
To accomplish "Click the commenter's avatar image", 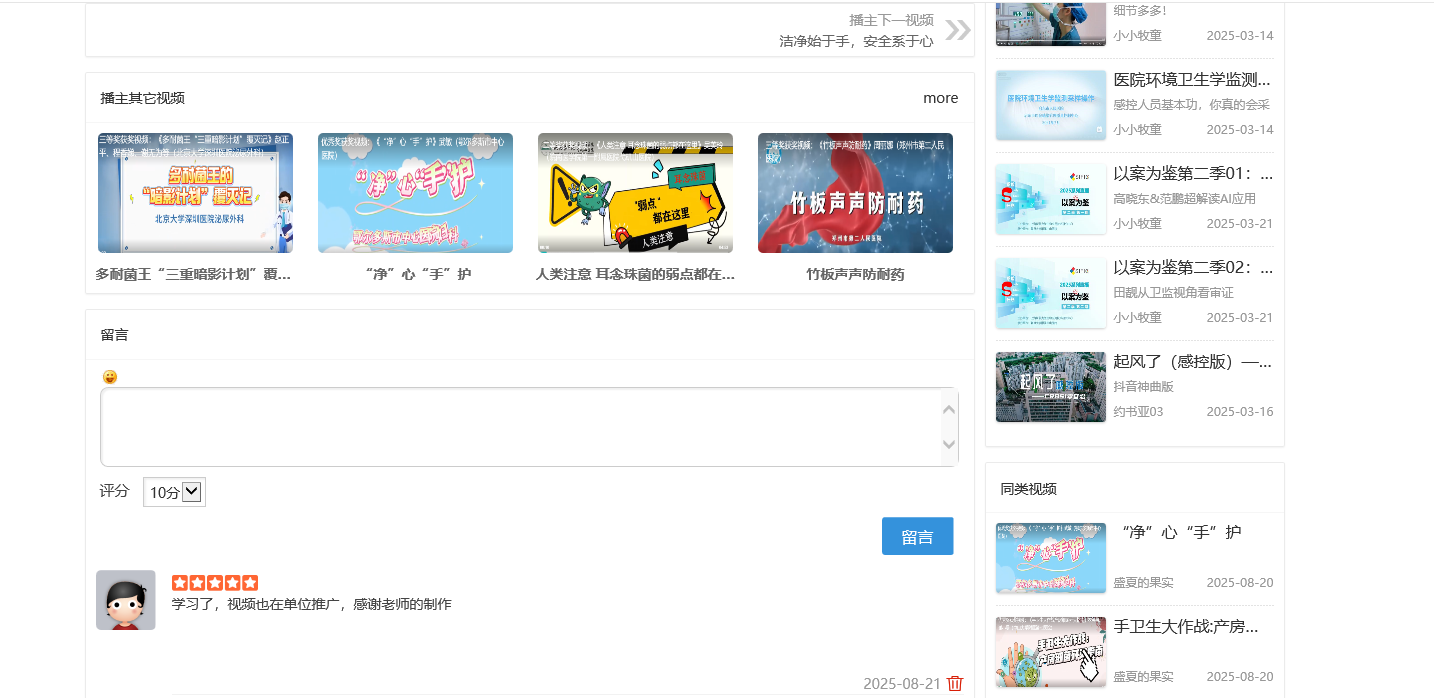I will point(126,600).
